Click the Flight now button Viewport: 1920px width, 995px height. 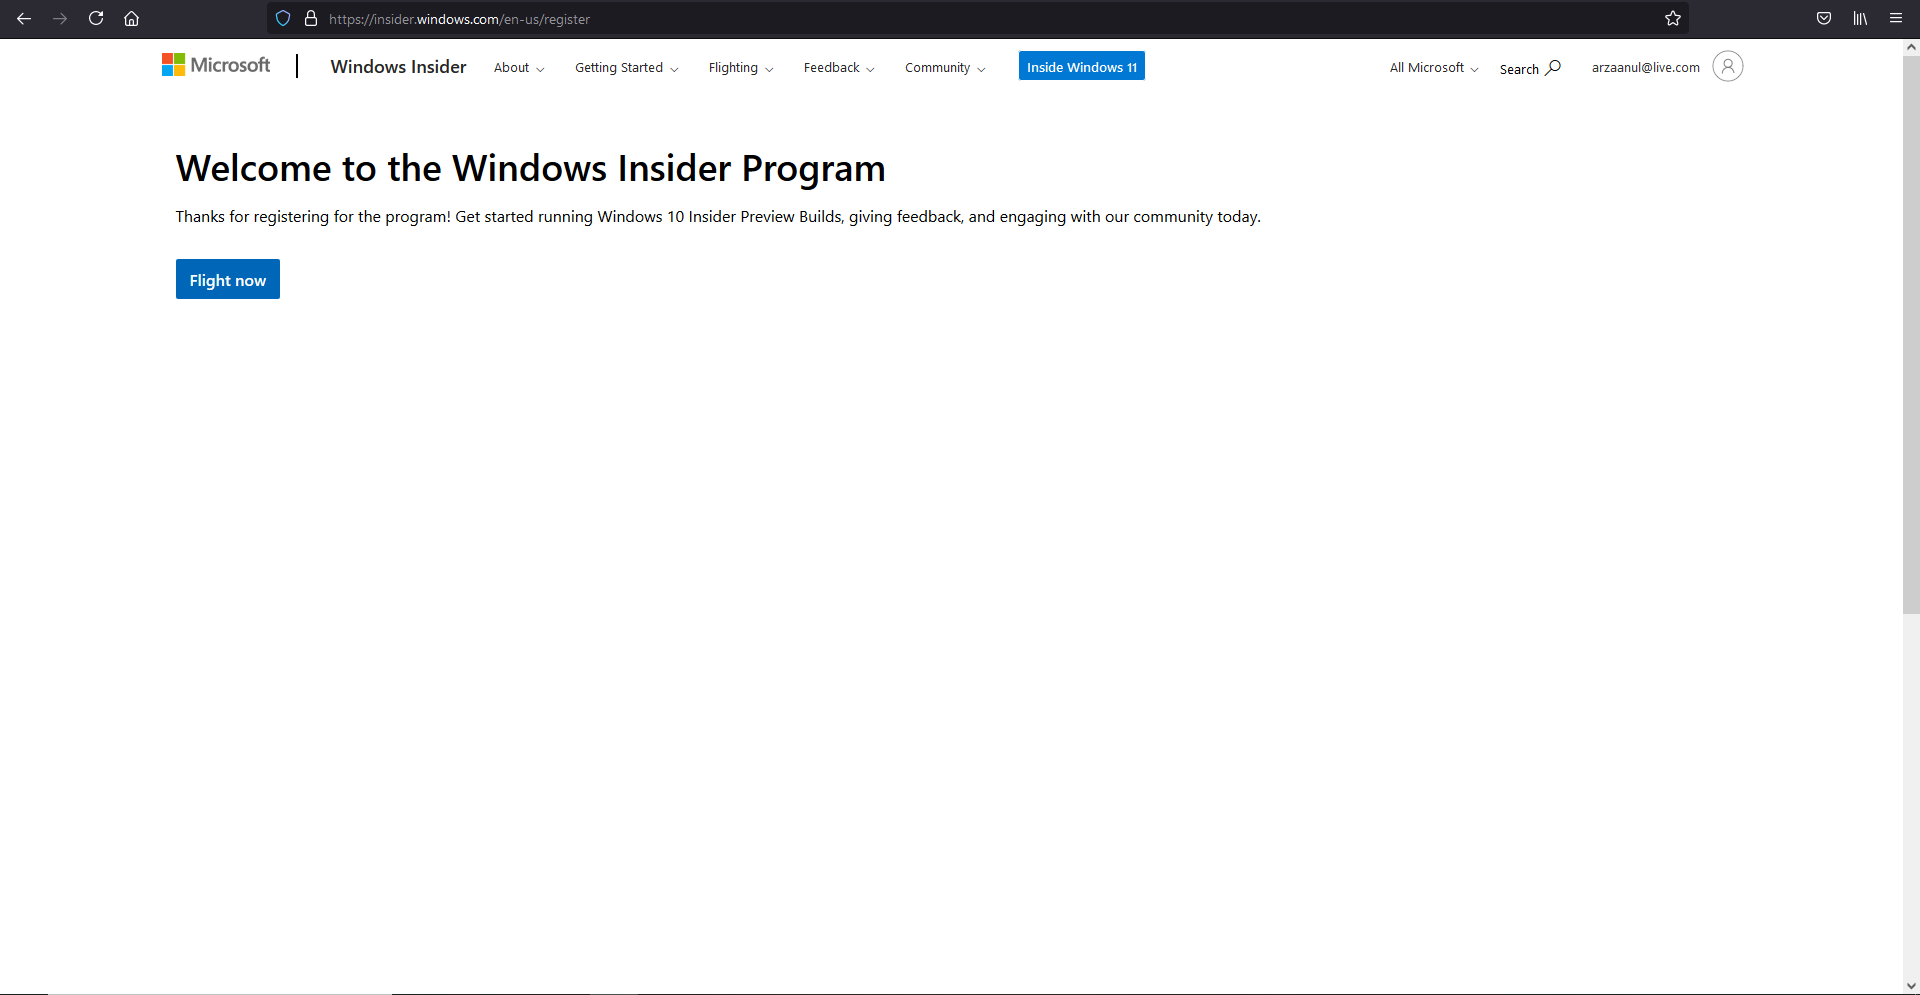click(x=227, y=280)
